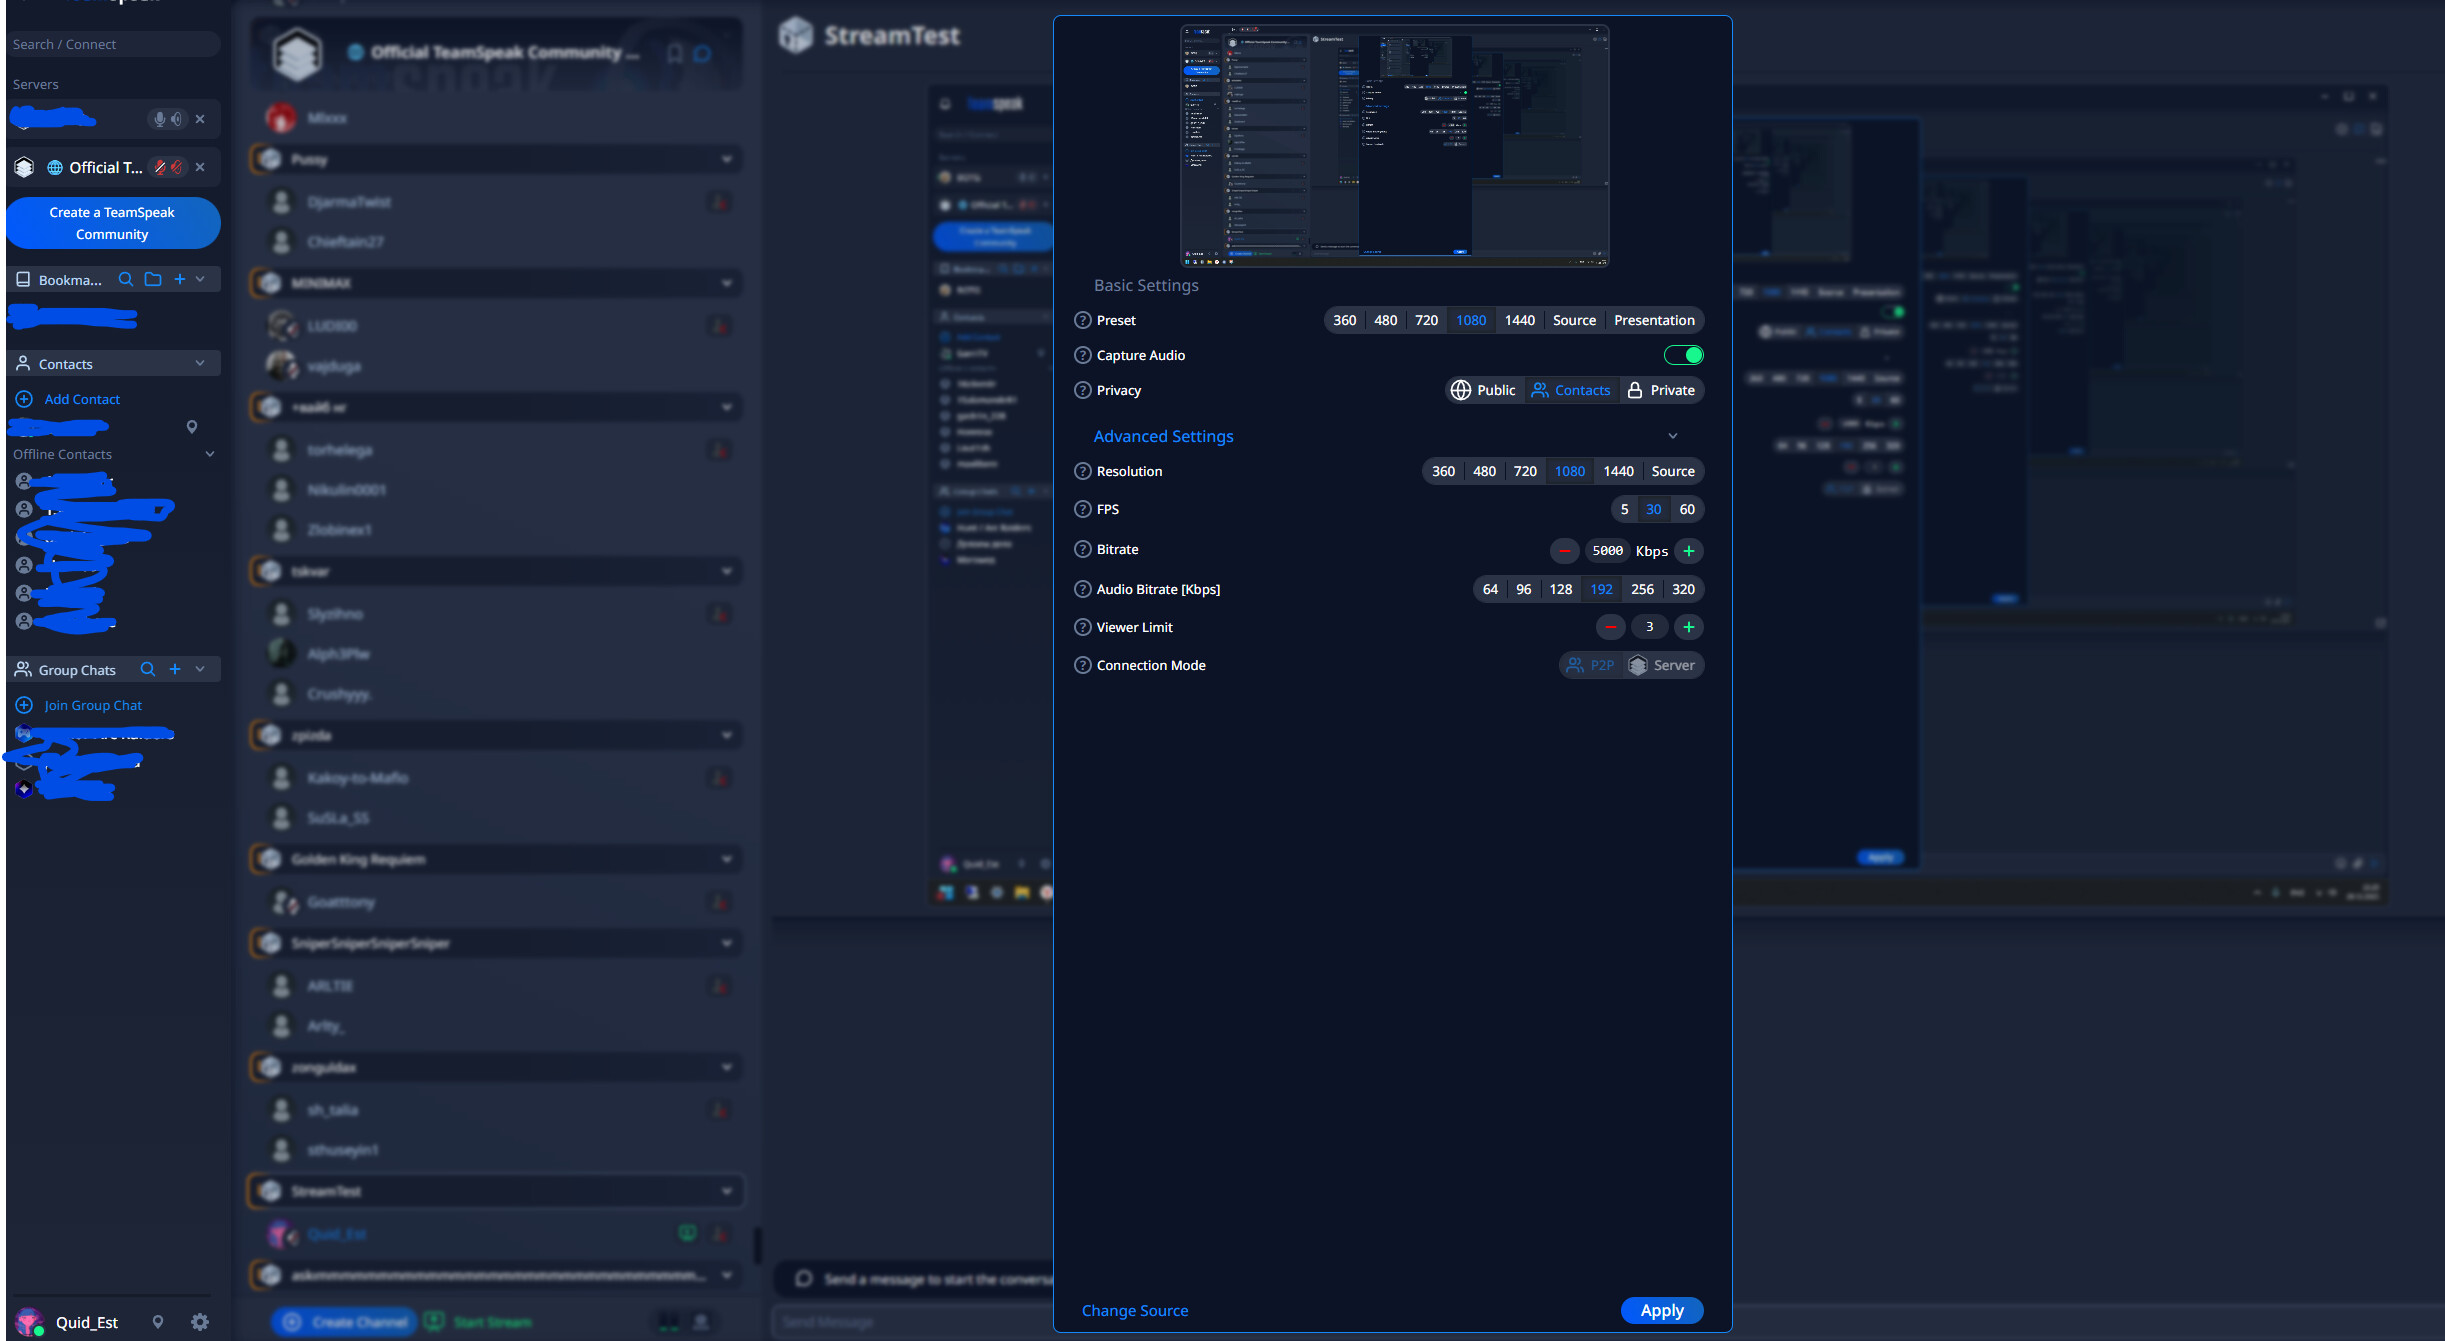Click the Change Source link

(x=1135, y=1310)
